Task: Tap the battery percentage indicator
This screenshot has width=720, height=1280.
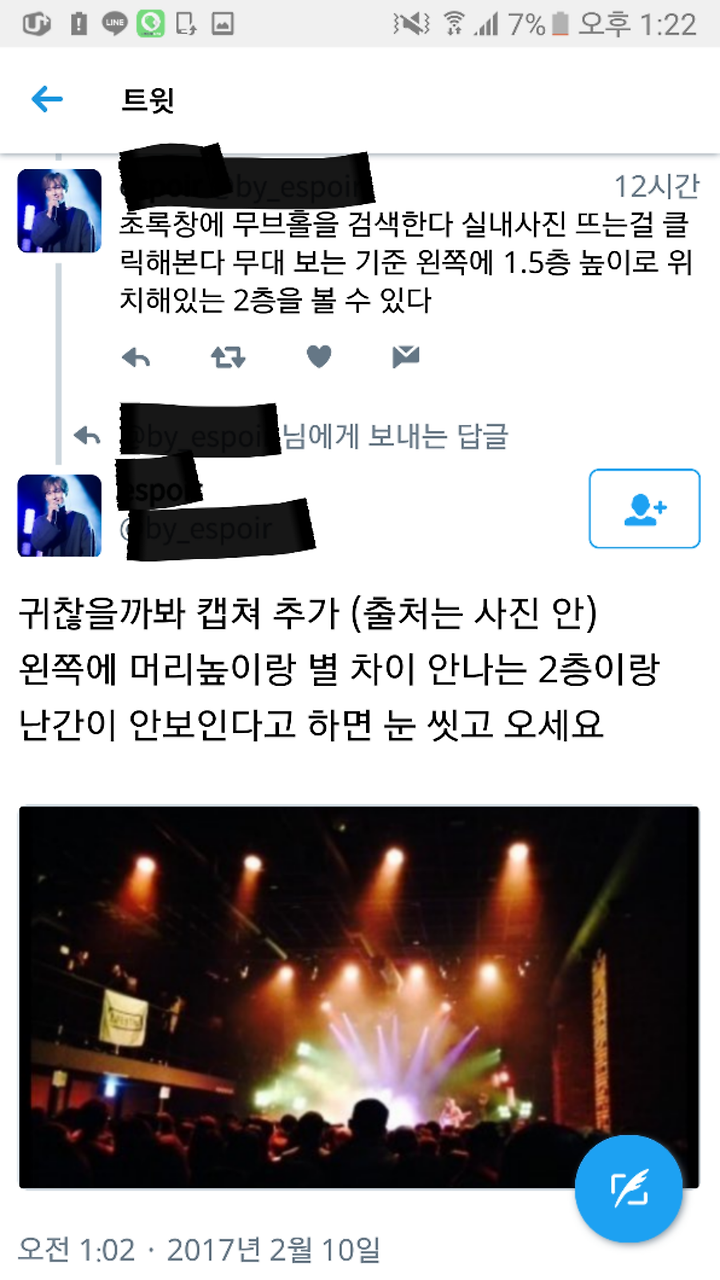Action: click(526, 24)
